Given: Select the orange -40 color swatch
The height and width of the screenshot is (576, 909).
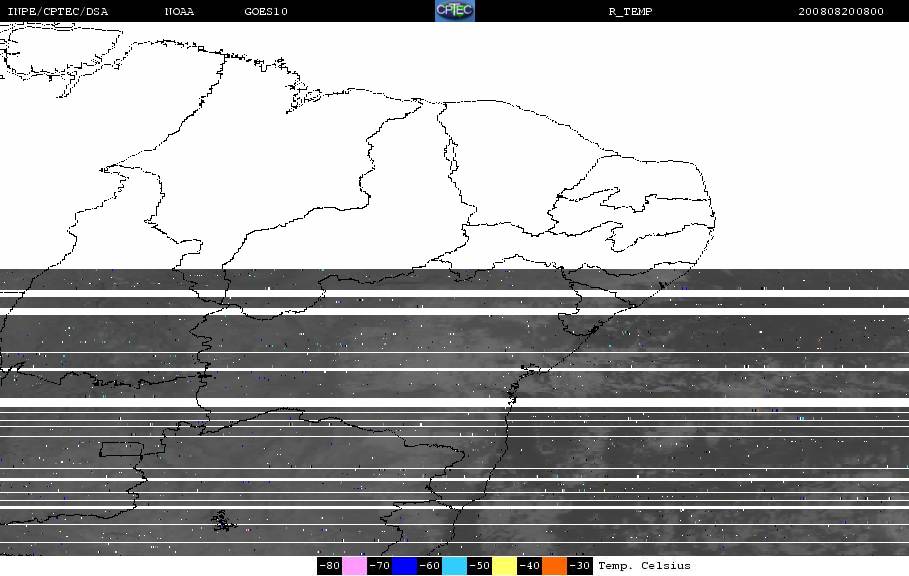Looking at the screenshot, I should click(555, 566).
